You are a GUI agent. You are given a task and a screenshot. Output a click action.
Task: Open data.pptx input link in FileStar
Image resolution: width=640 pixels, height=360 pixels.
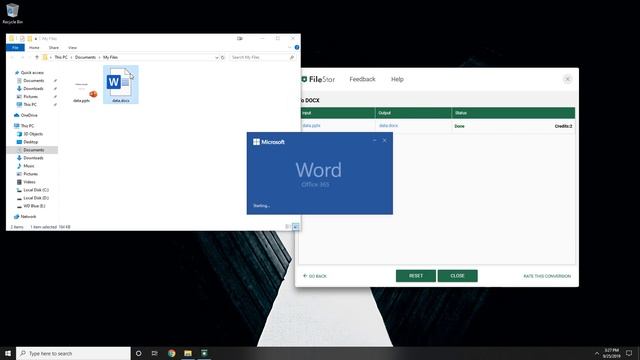click(311, 126)
